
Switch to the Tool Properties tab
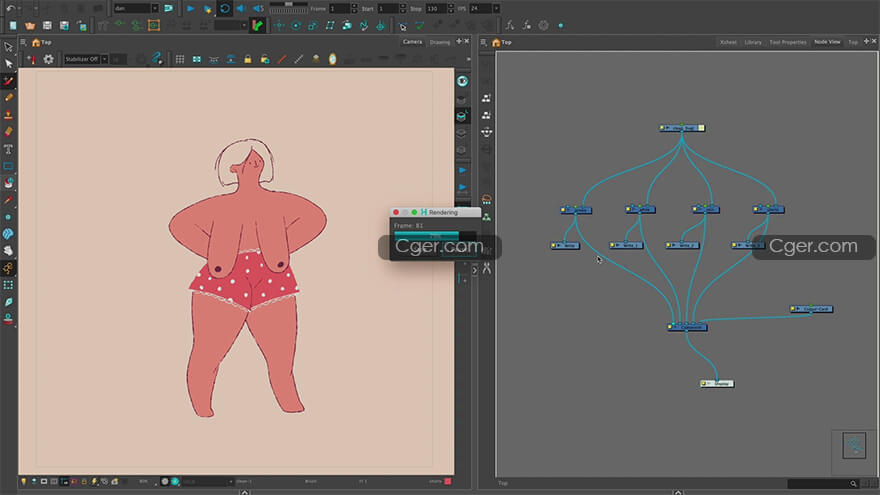coord(788,42)
